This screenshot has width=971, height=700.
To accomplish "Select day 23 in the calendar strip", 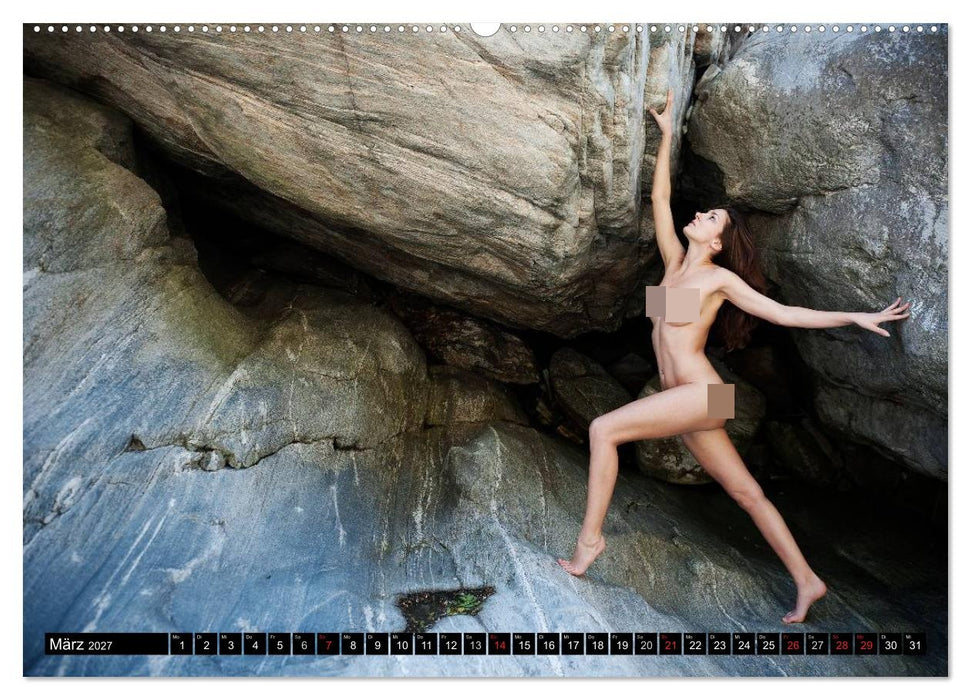I will tap(720, 644).
